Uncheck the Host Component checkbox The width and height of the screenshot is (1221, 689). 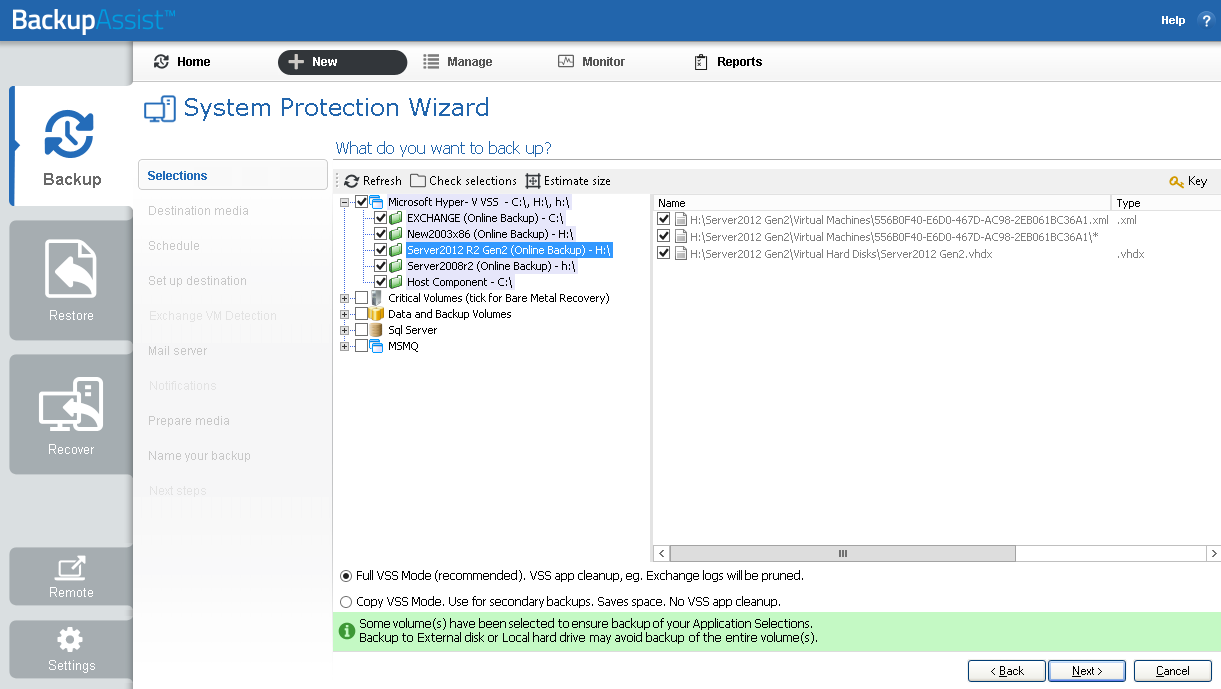pos(381,282)
